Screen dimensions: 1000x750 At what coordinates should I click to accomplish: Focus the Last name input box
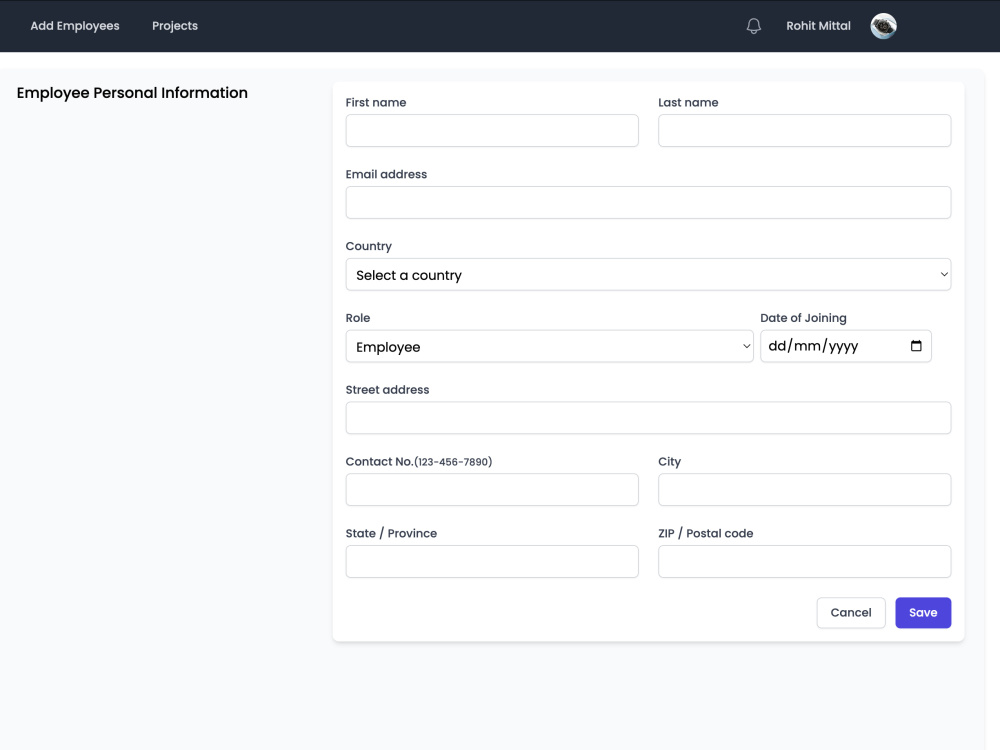804,131
